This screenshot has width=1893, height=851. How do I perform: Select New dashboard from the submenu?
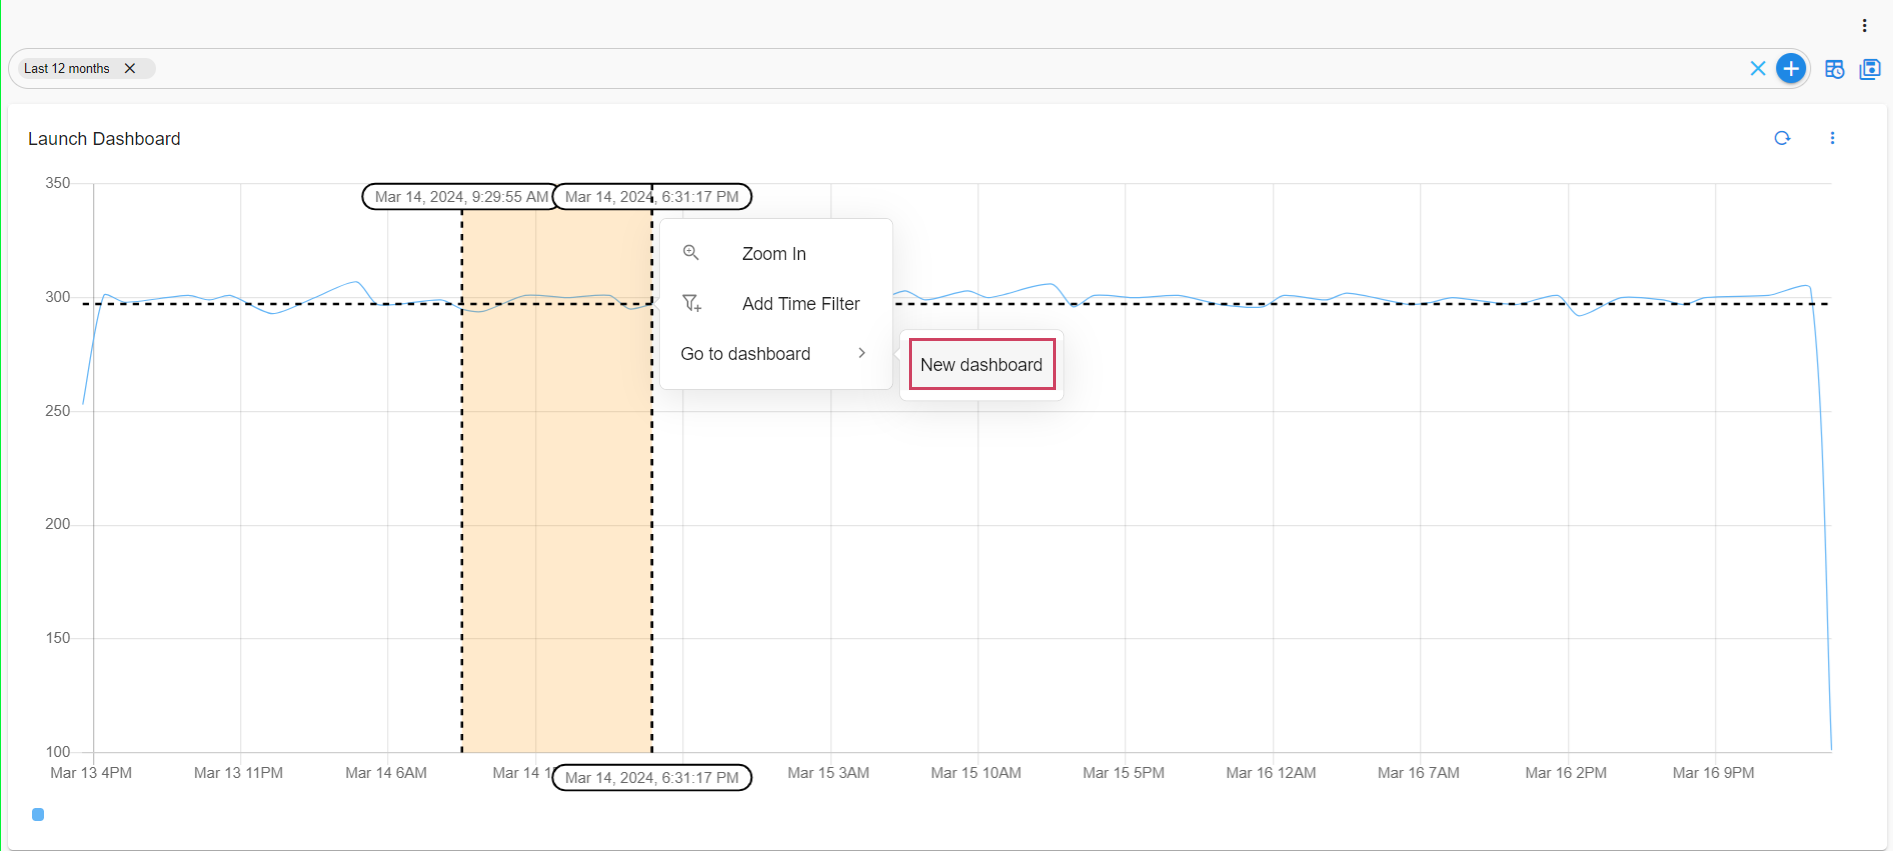coord(981,365)
